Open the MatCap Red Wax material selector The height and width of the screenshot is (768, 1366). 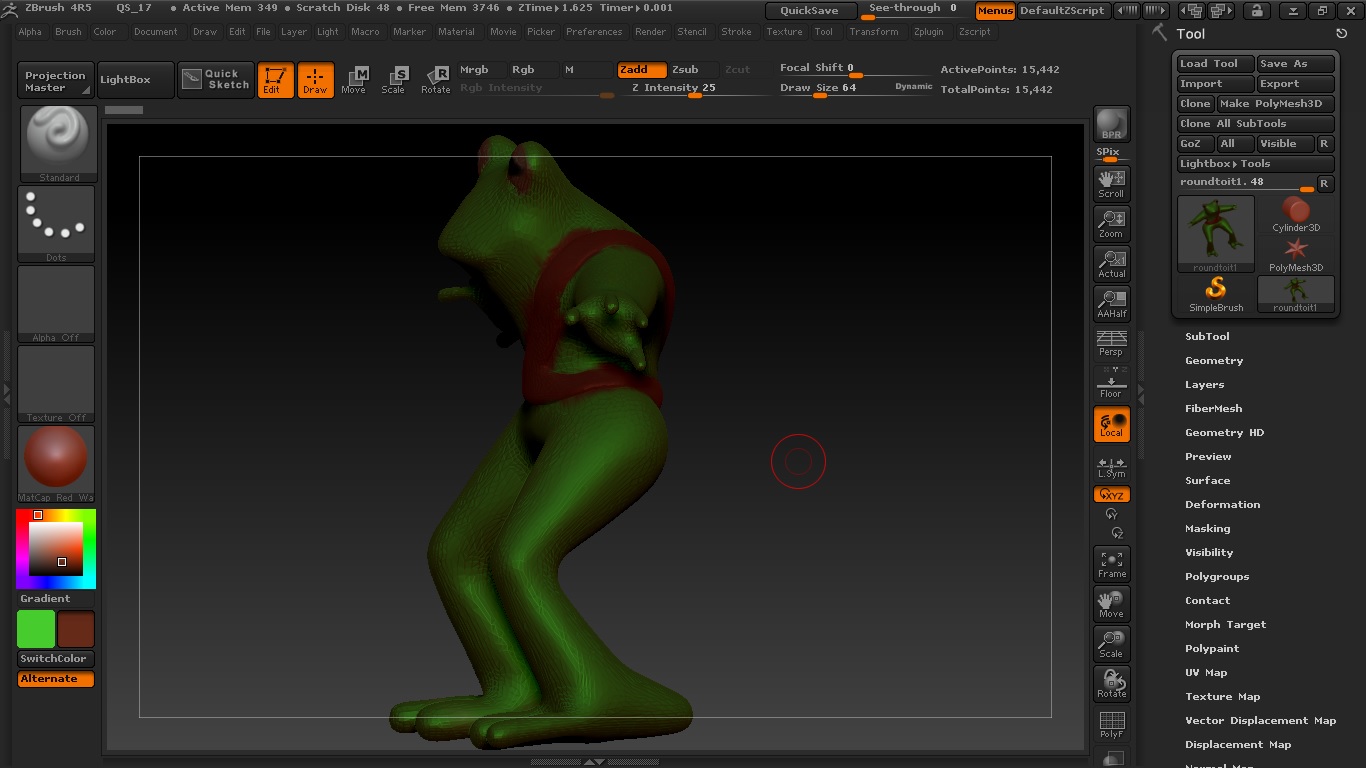tap(56, 464)
